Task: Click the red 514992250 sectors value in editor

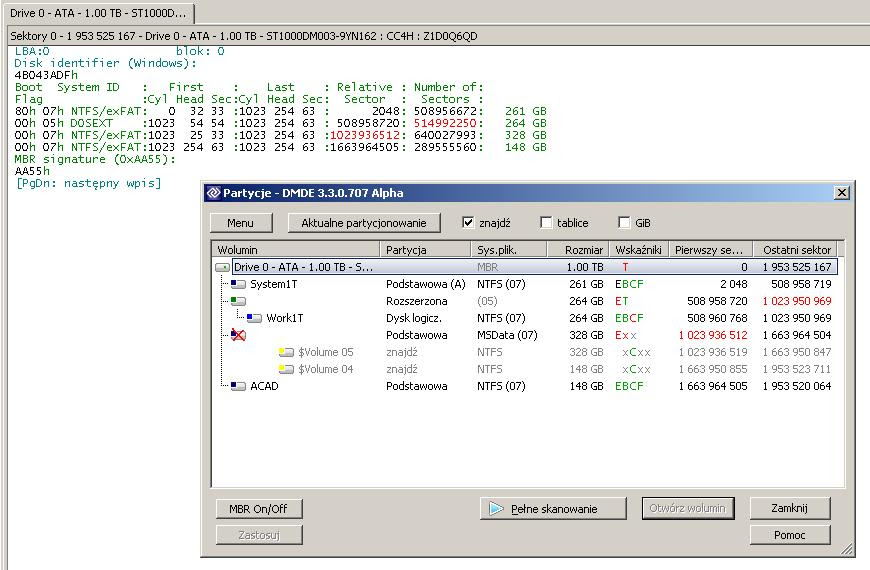Action: click(x=445, y=123)
